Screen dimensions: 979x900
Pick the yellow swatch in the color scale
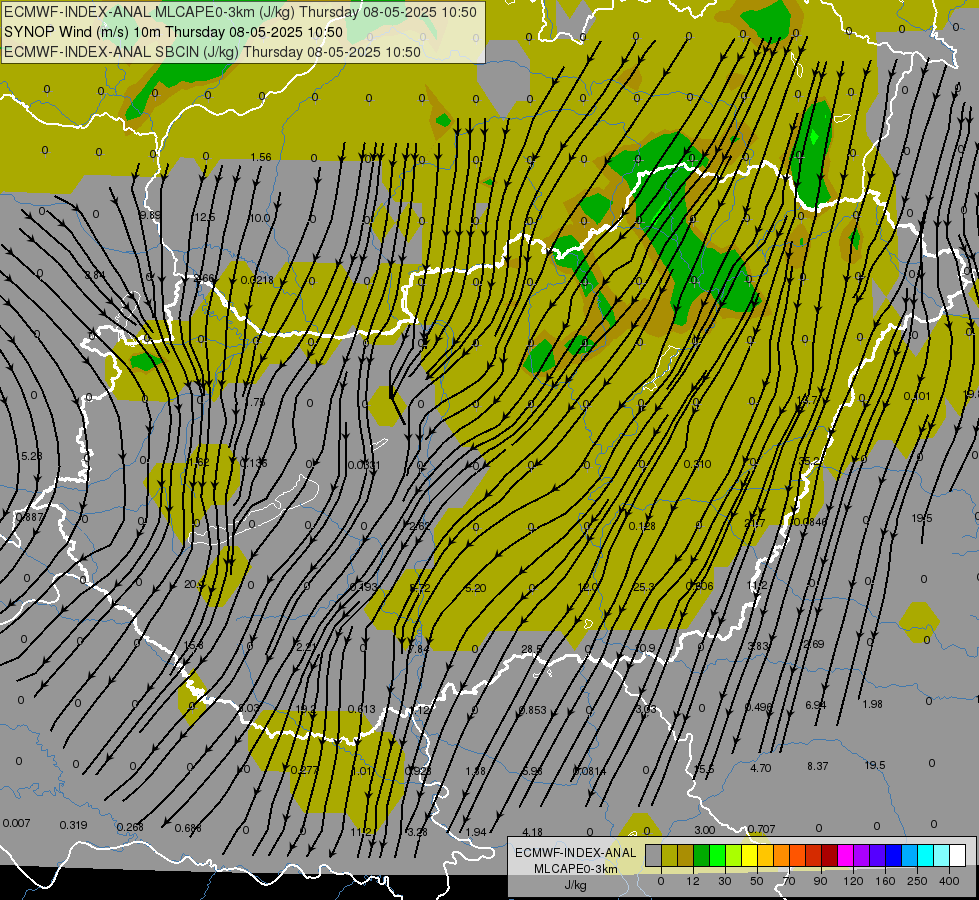click(749, 856)
